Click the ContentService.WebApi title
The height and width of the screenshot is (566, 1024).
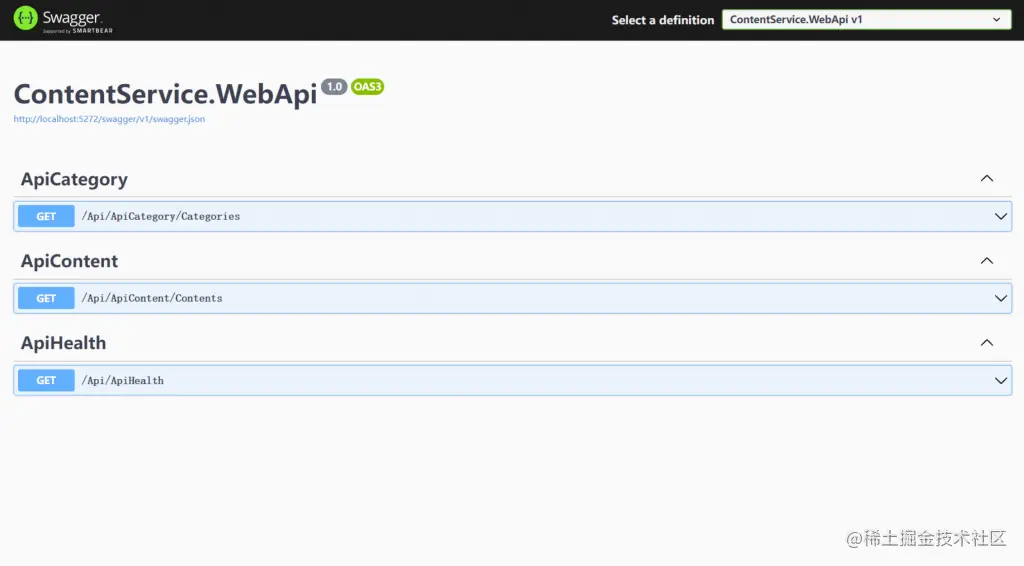(x=165, y=94)
